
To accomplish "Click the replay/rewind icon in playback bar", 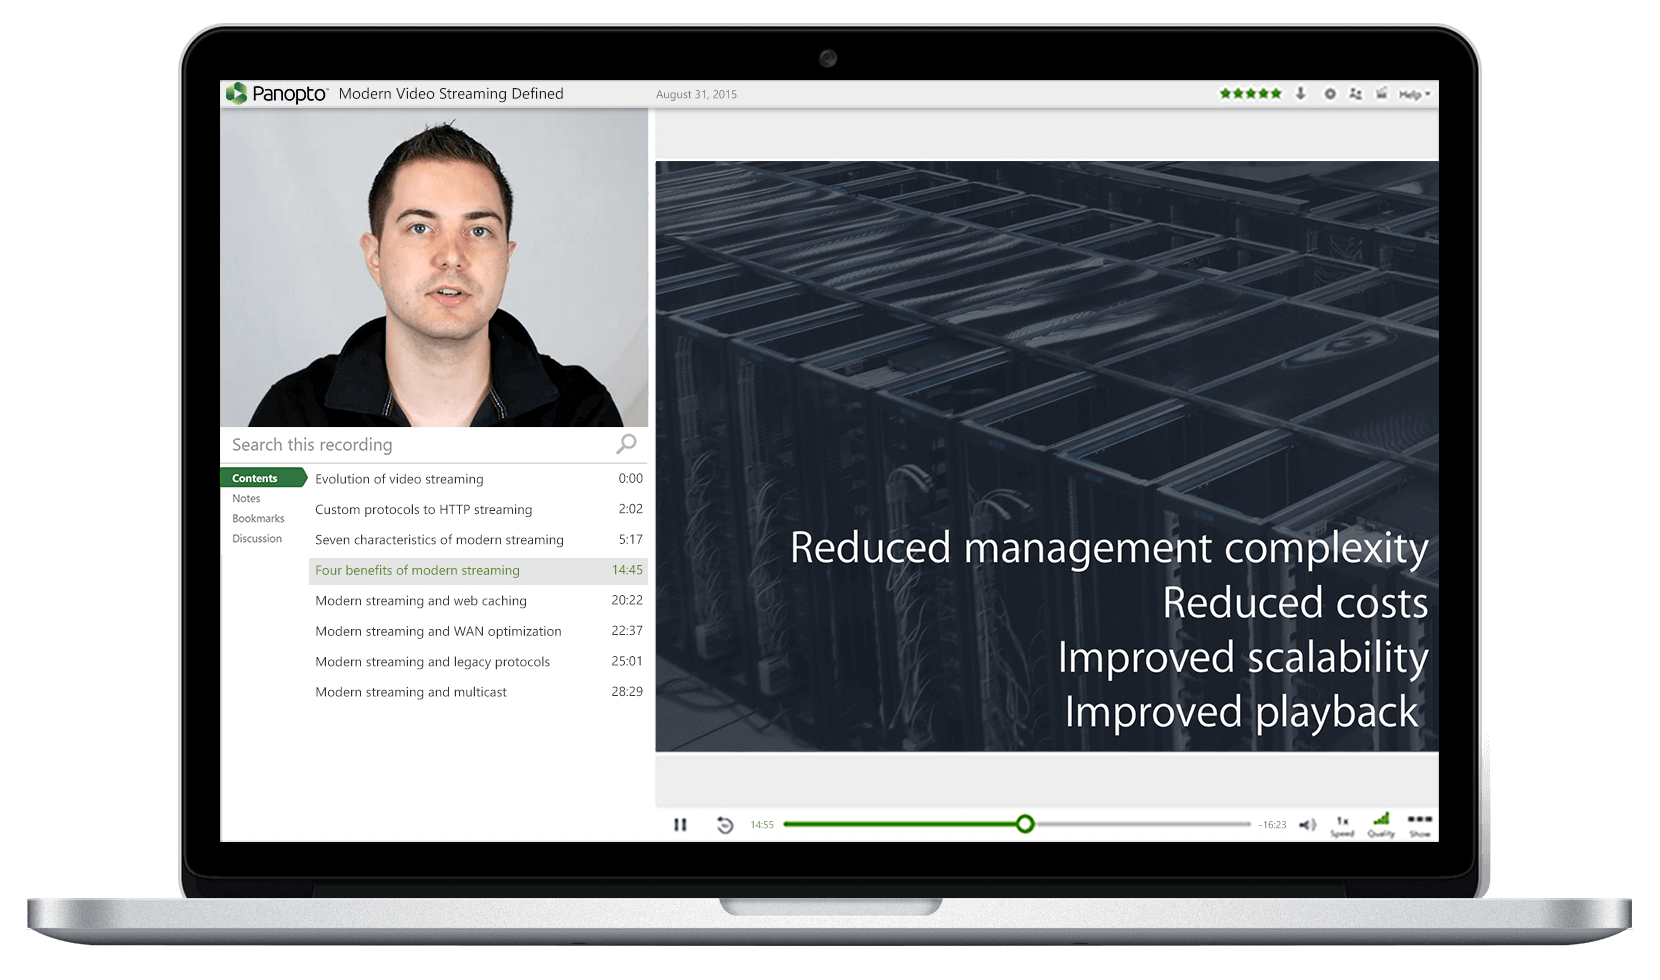I will (x=724, y=824).
